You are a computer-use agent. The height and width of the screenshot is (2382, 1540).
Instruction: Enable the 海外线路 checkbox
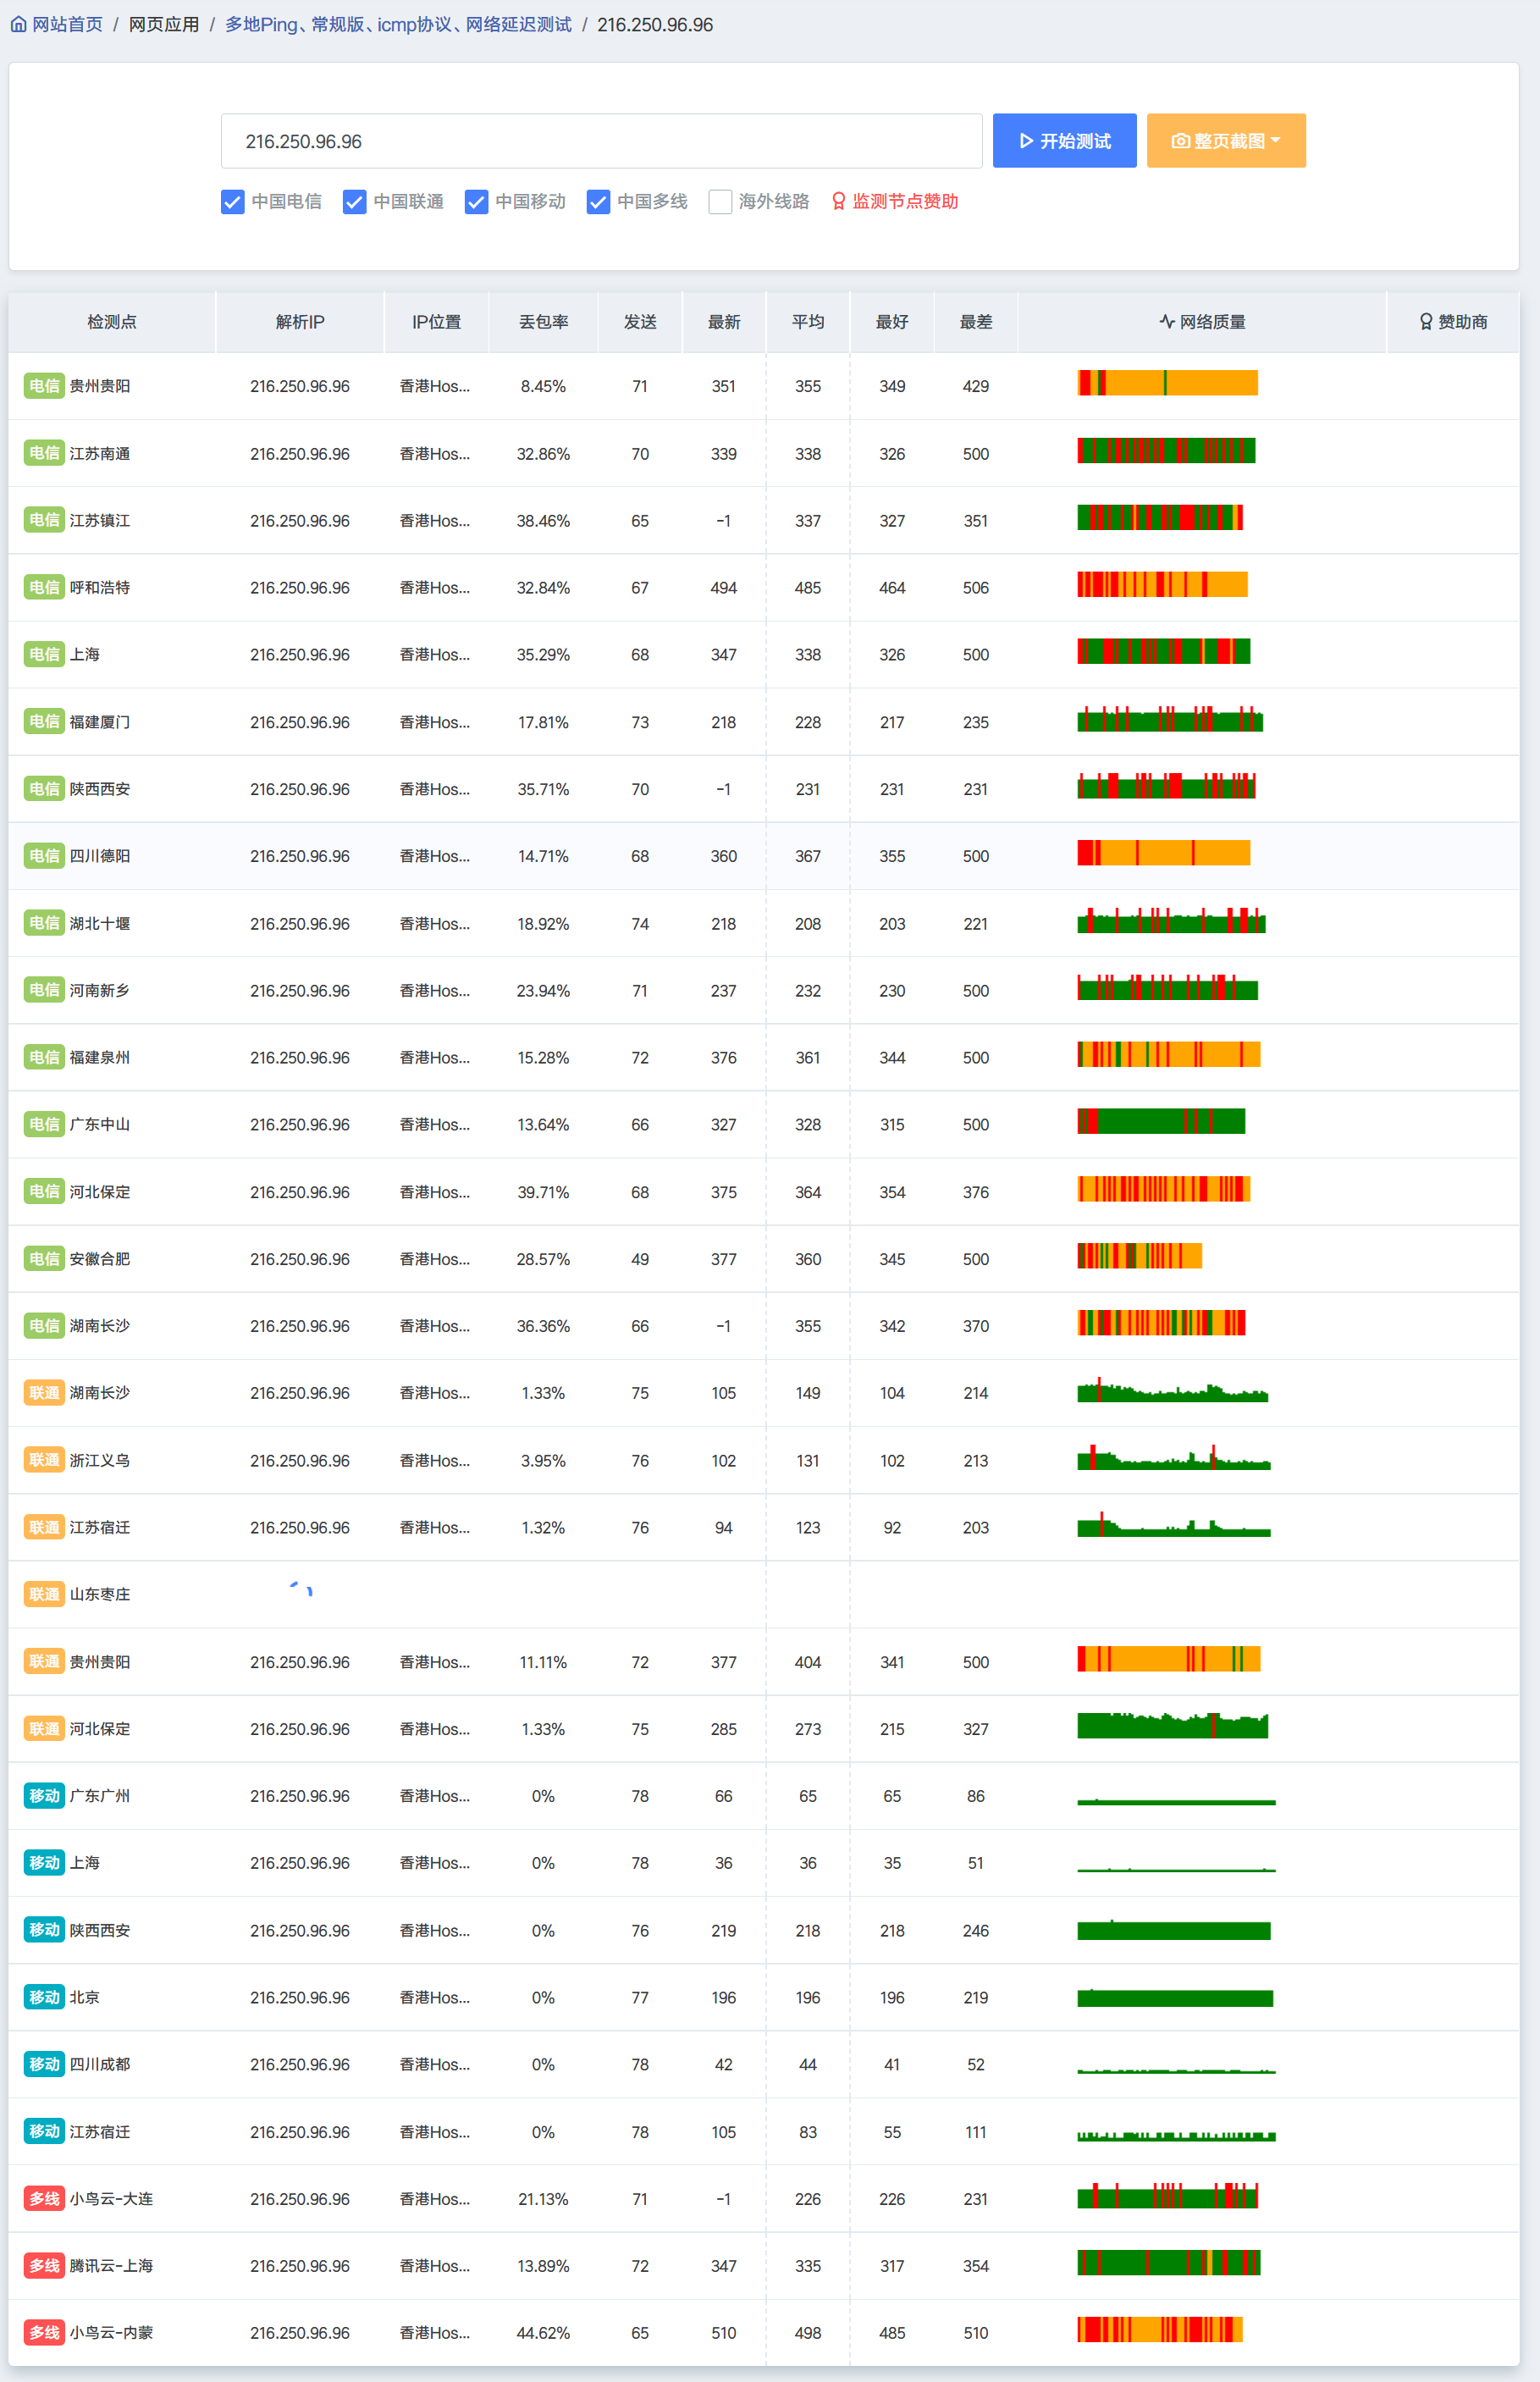tap(720, 201)
